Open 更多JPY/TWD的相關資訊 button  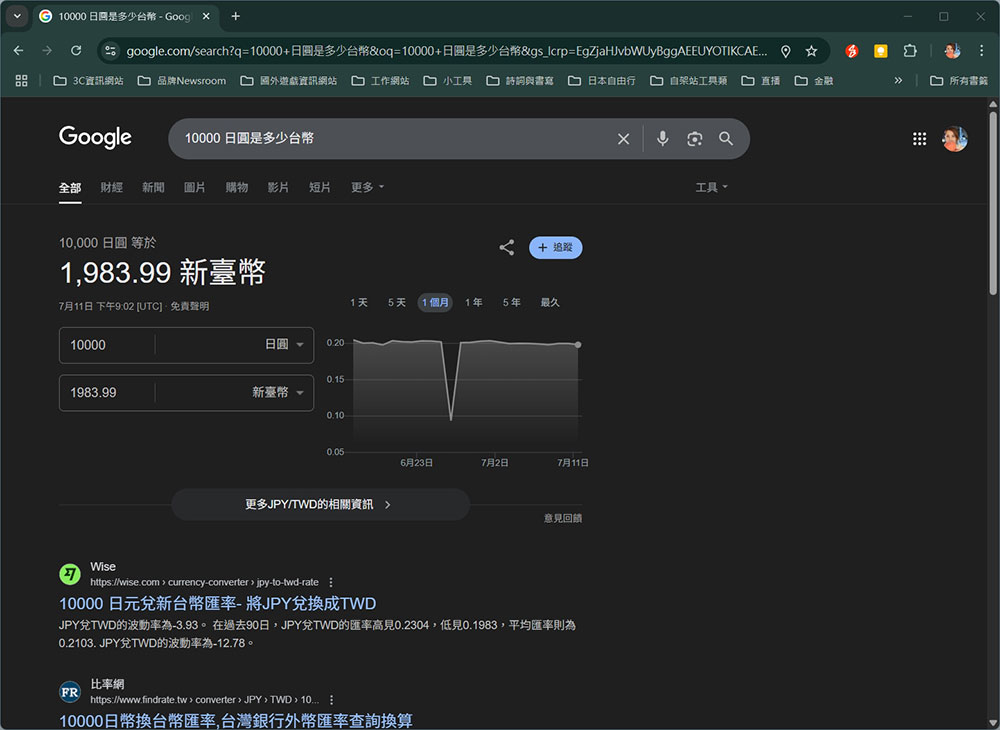[321, 504]
